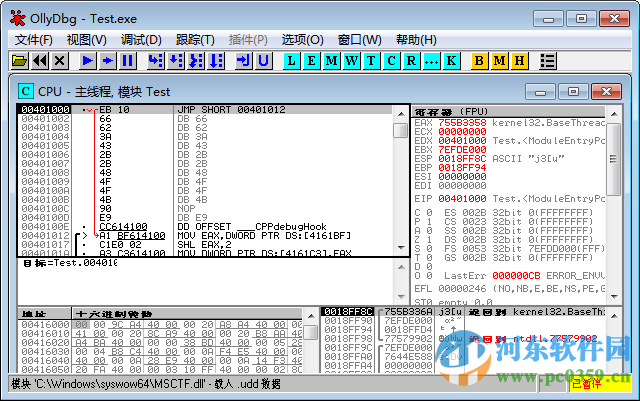Select dump row at address 00416000
The image size is (640, 401).
pyautogui.click(x=160, y=325)
